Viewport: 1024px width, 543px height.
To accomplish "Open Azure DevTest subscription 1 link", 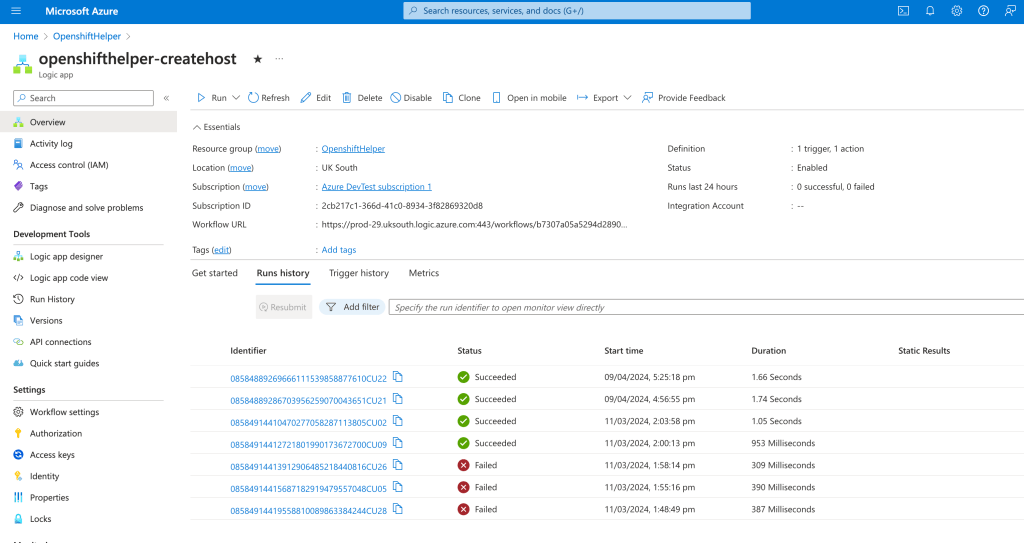I will point(376,187).
